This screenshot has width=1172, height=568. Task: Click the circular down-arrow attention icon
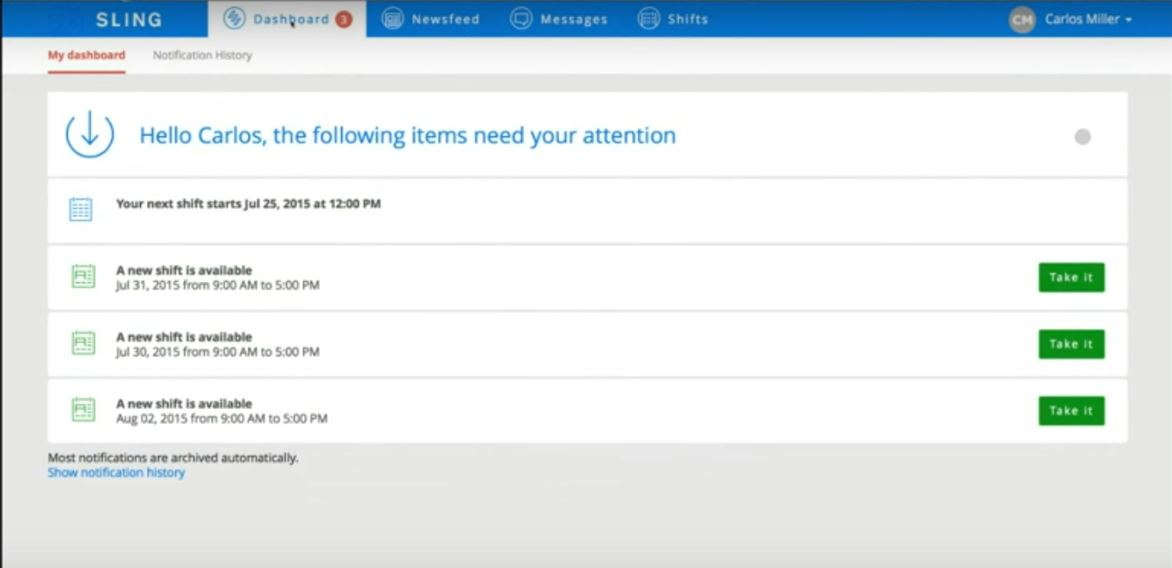(x=90, y=135)
